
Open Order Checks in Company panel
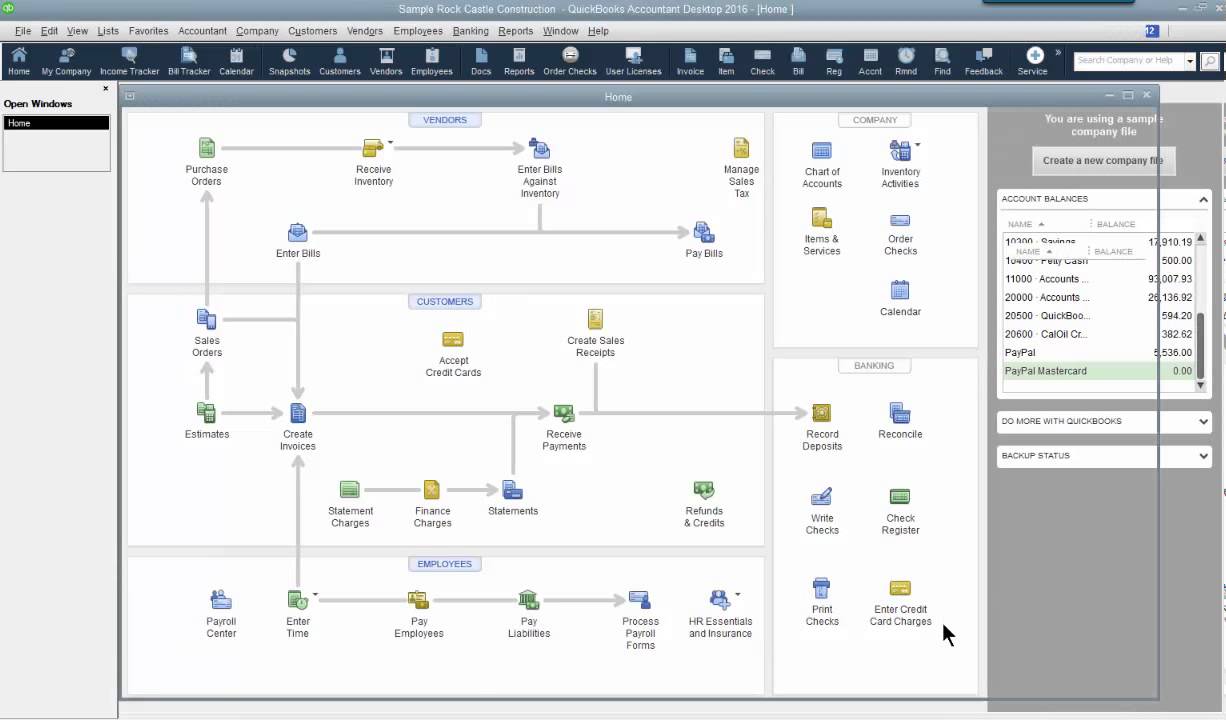(900, 221)
